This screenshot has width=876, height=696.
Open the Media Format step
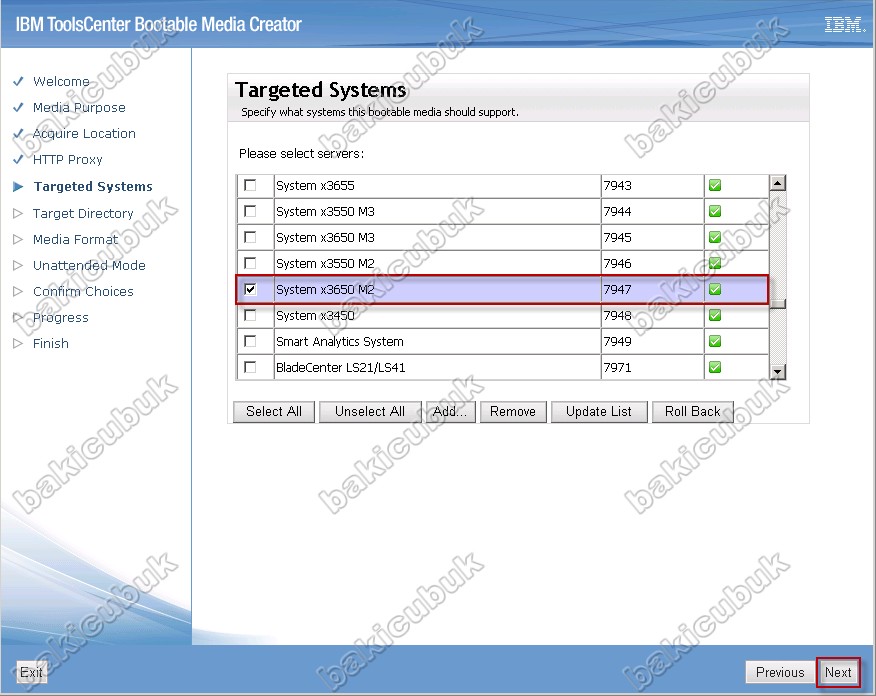click(x=75, y=239)
